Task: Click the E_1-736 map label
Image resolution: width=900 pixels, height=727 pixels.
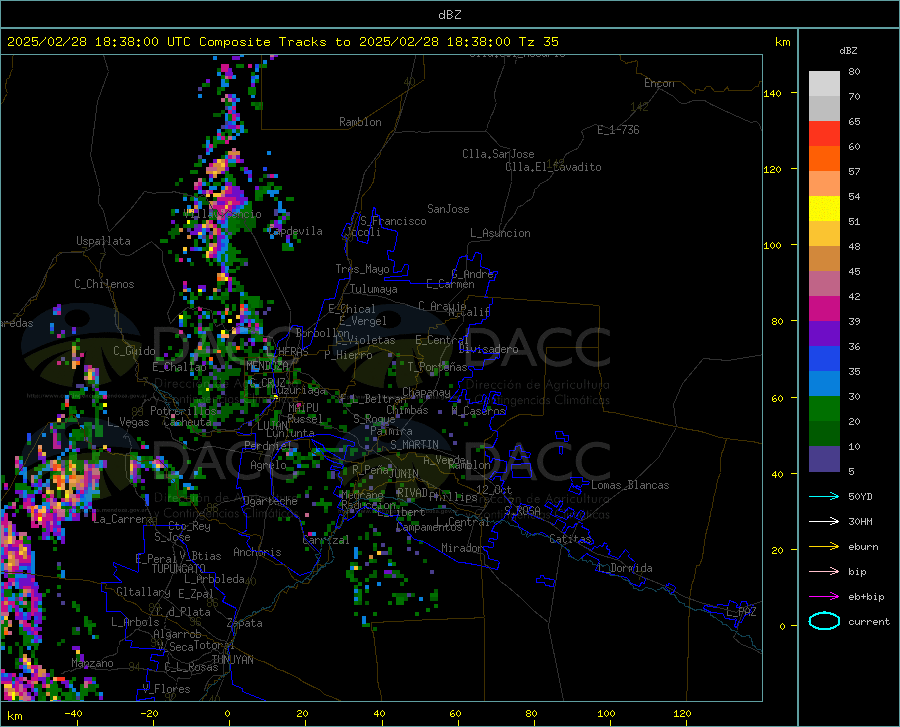Action: coord(618,130)
